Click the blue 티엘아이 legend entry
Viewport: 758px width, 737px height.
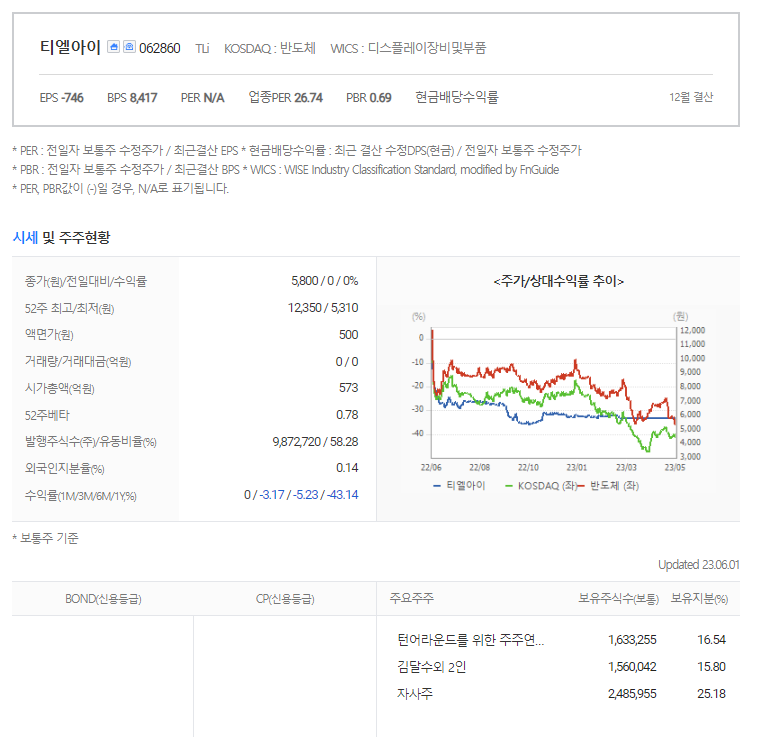click(x=460, y=486)
